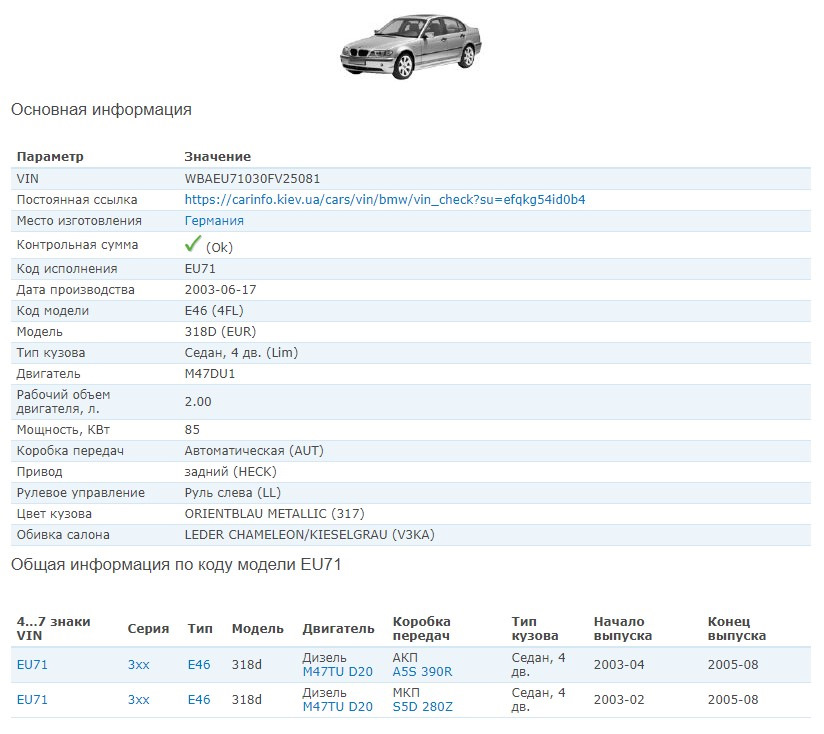The width and height of the screenshot is (824, 734).
Task: Click the engine displacement value 2.00
Action: (198, 402)
